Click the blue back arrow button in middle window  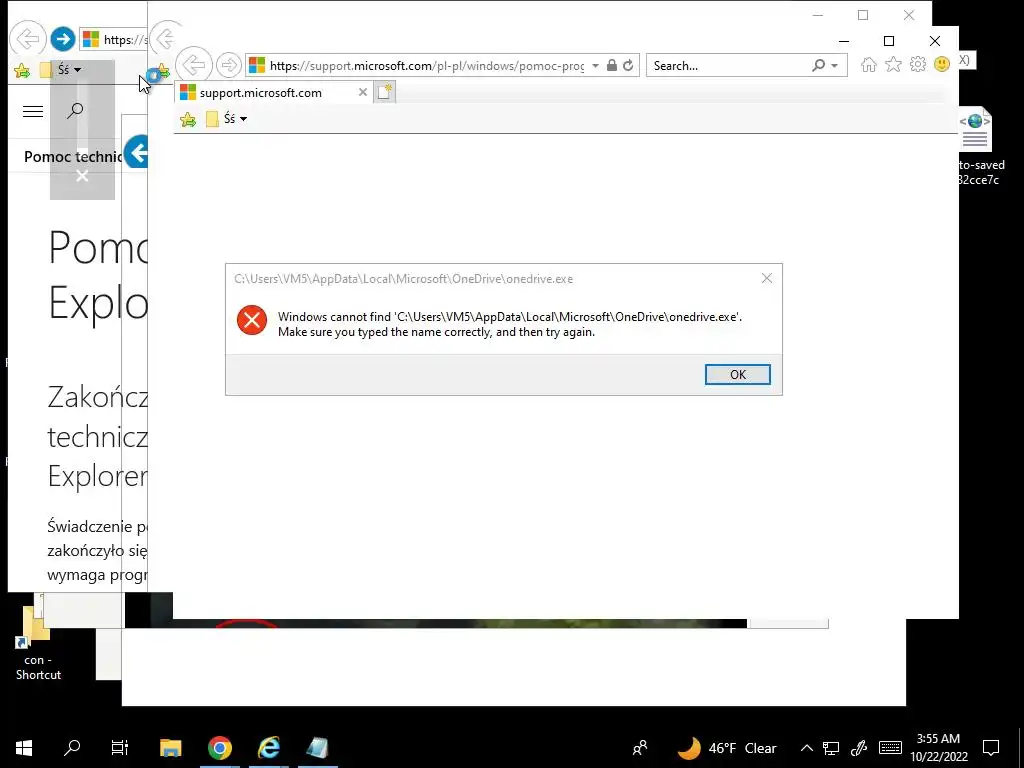pyautogui.click(x=136, y=152)
